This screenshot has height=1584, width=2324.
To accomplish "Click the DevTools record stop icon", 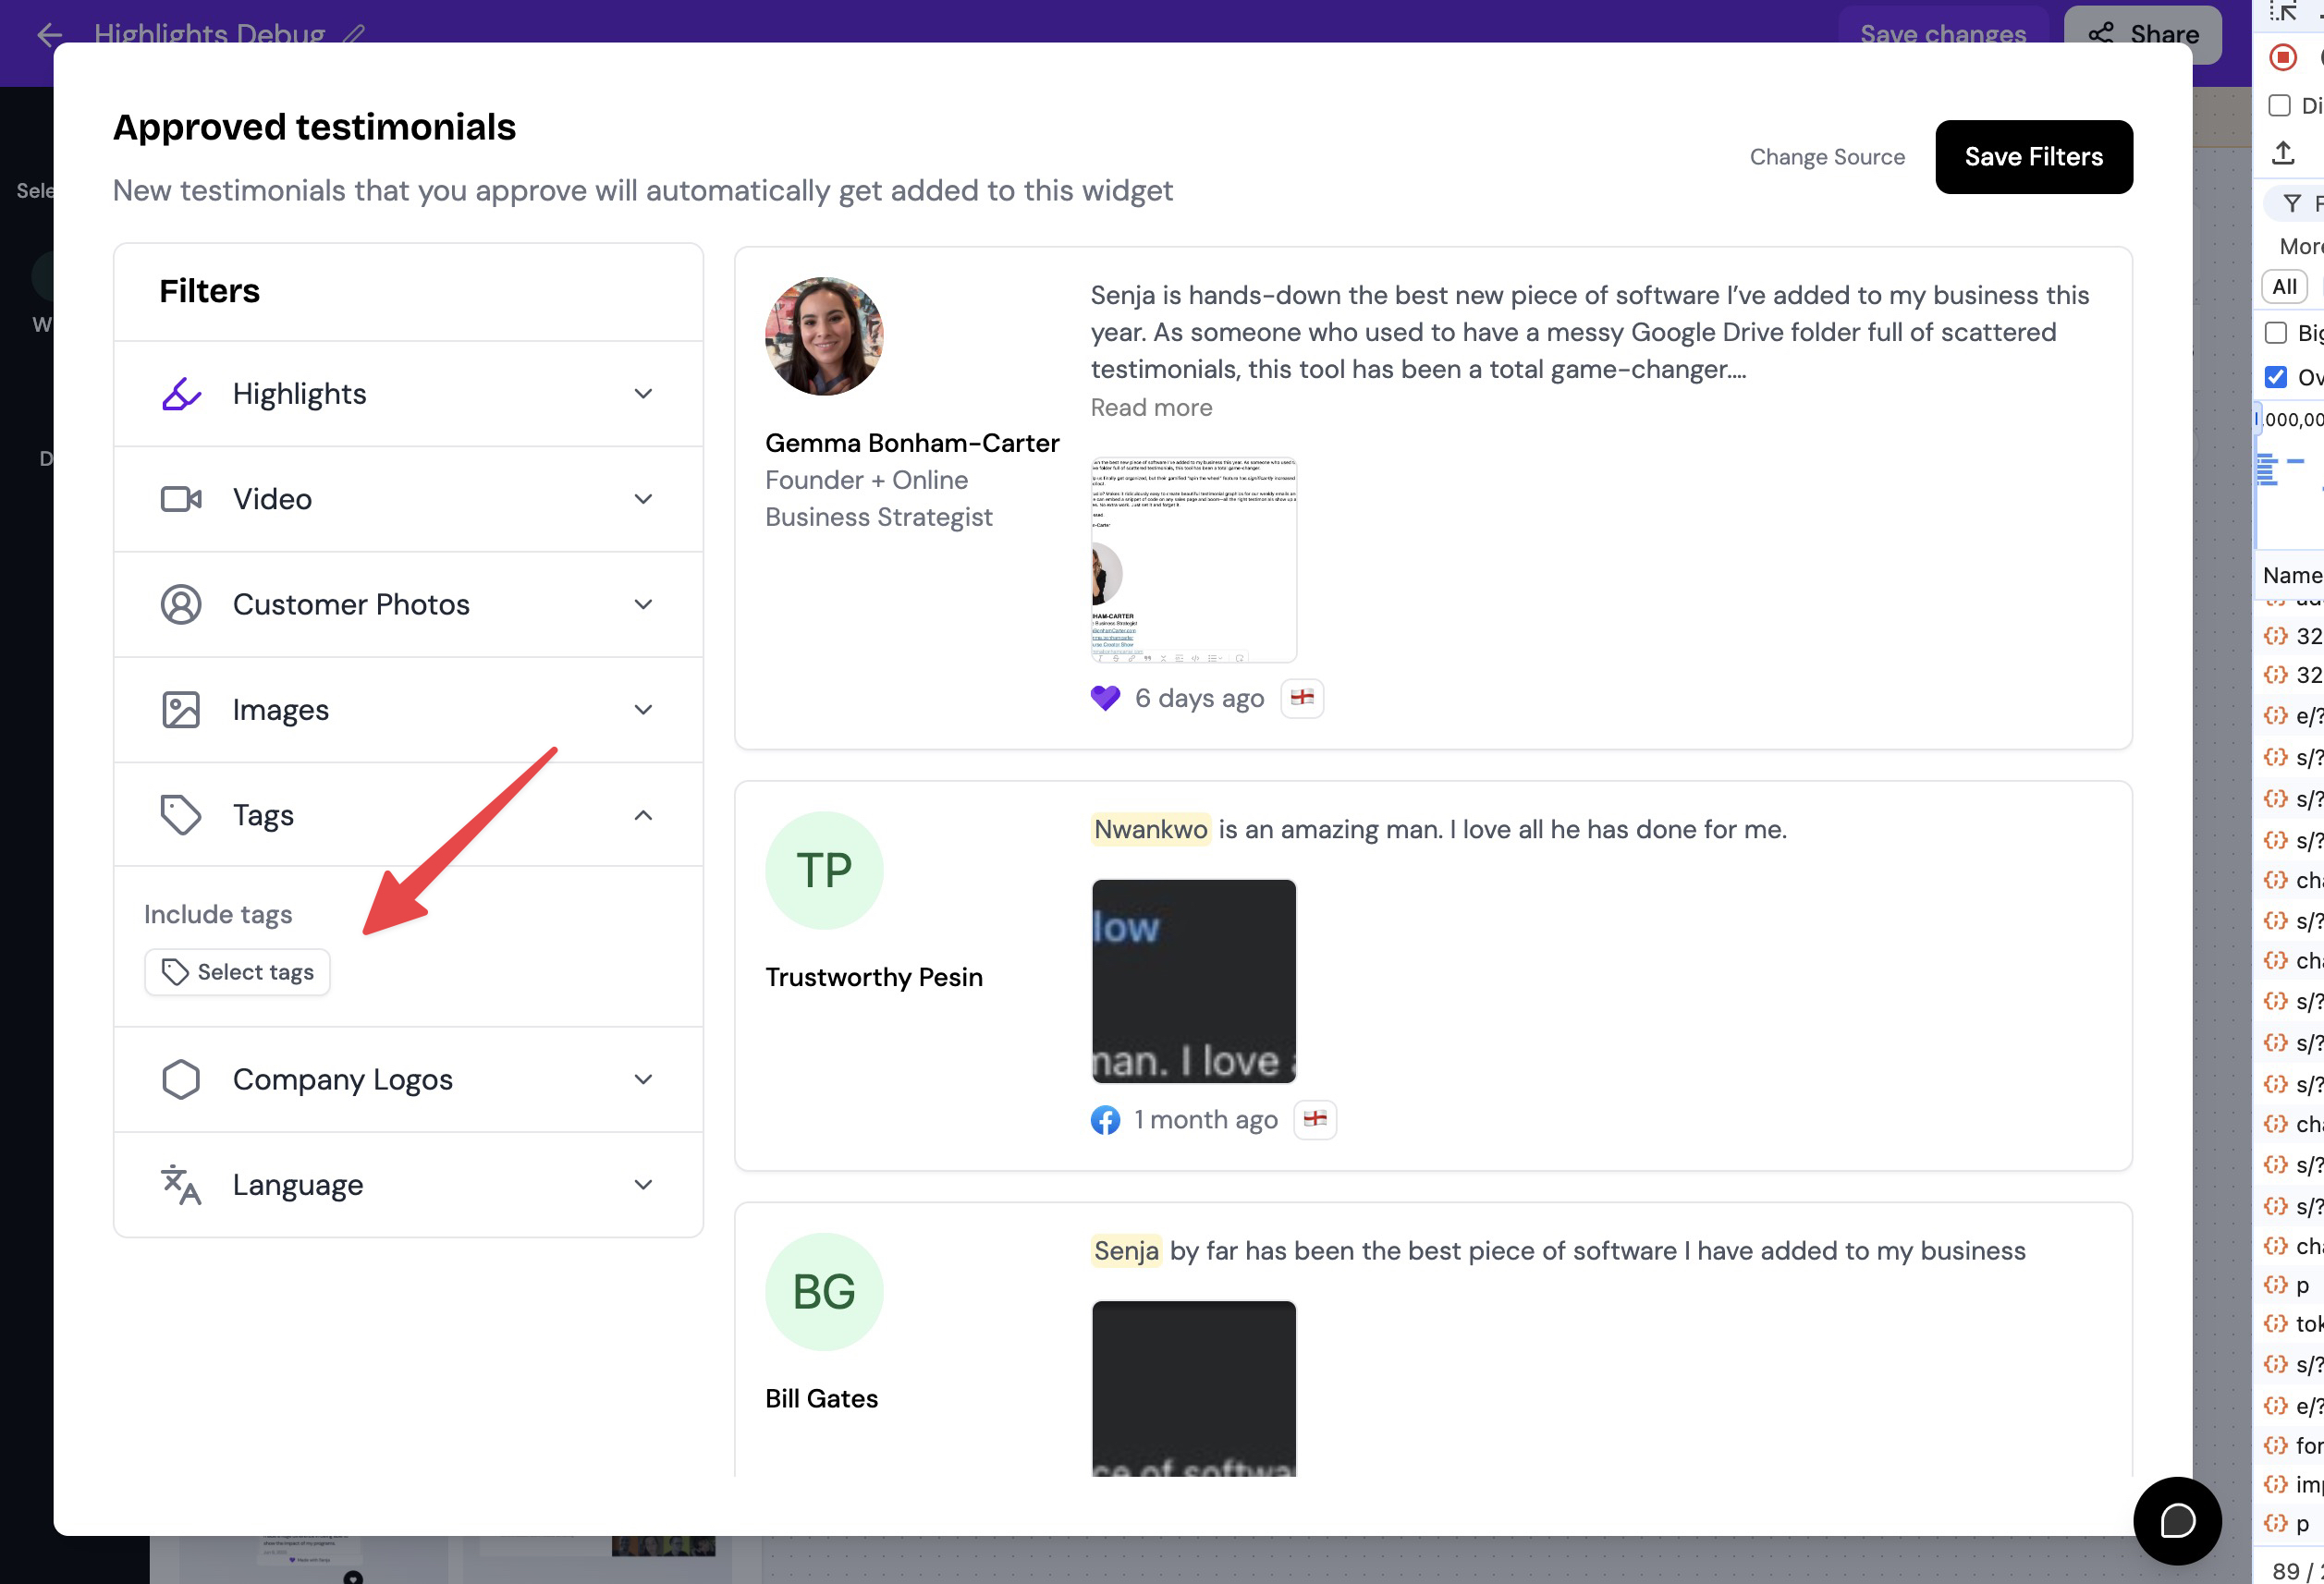I will click(2283, 57).
